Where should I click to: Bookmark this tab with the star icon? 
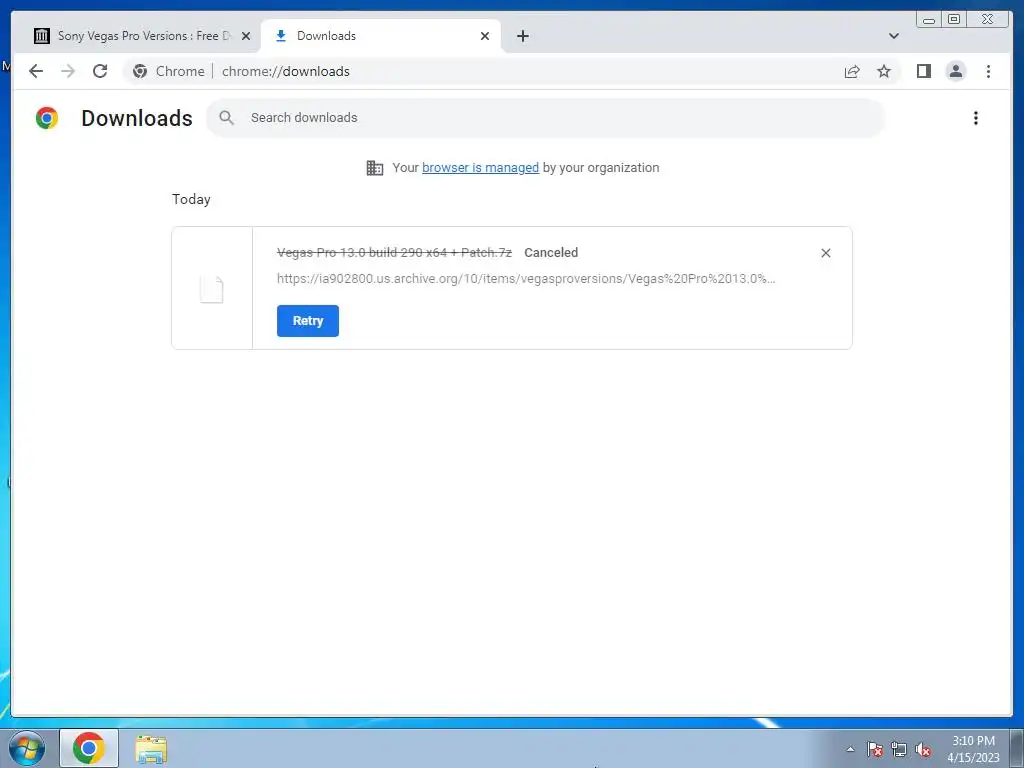click(x=884, y=71)
